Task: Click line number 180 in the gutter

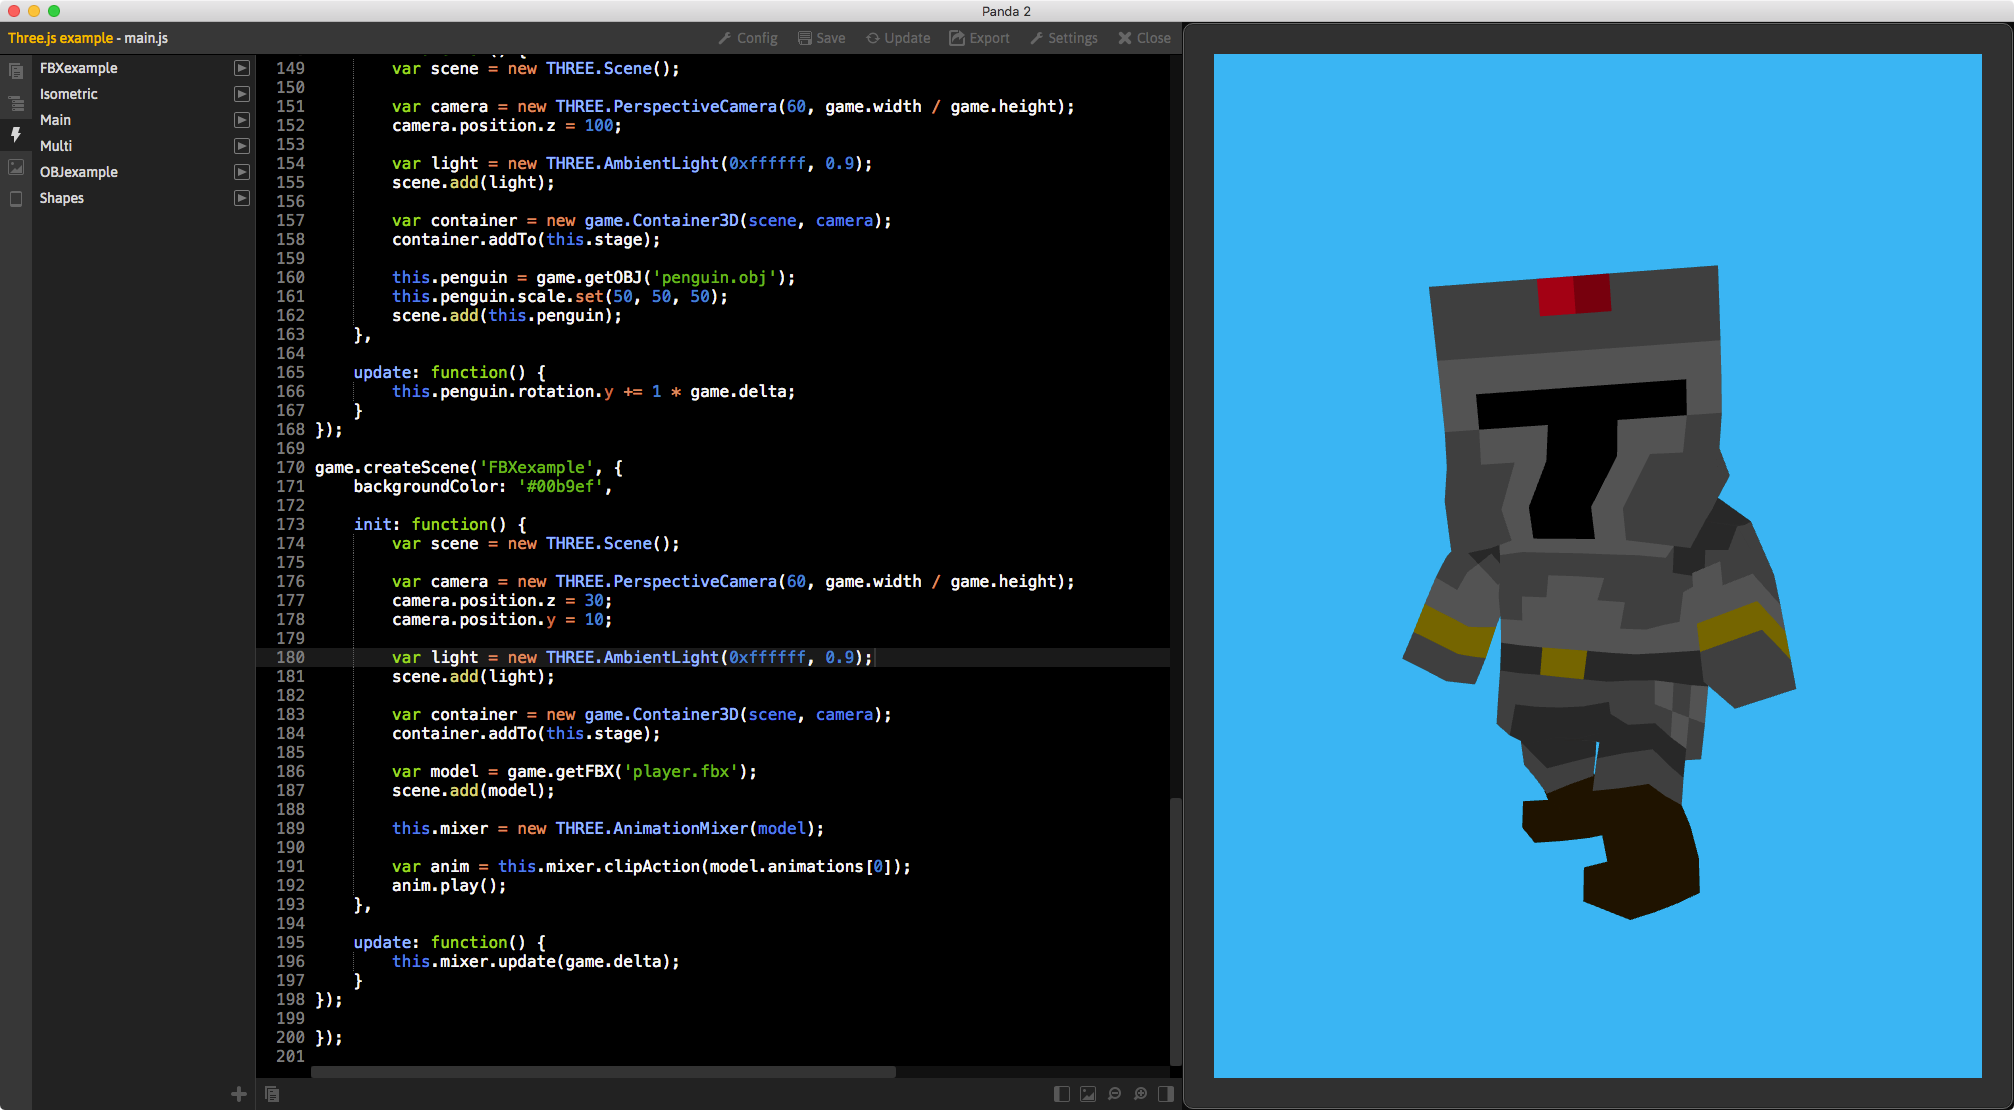Action: tap(290, 657)
